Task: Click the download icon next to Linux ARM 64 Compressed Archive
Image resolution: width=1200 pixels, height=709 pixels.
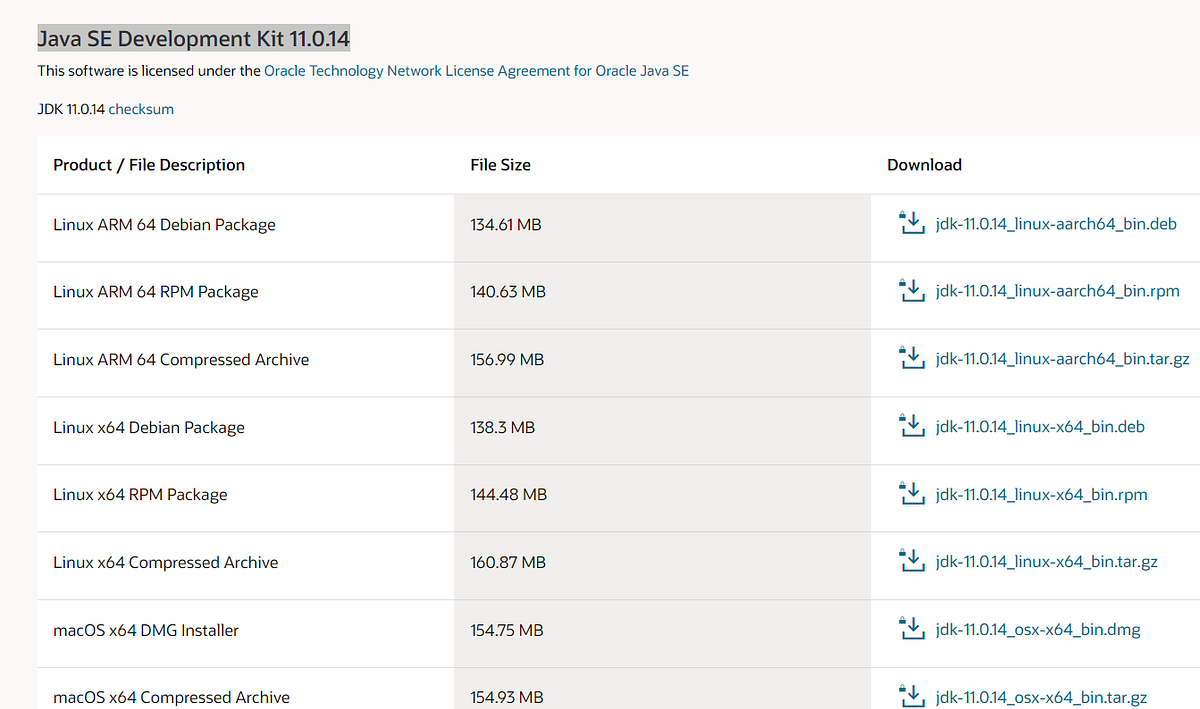Action: pos(912,357)
